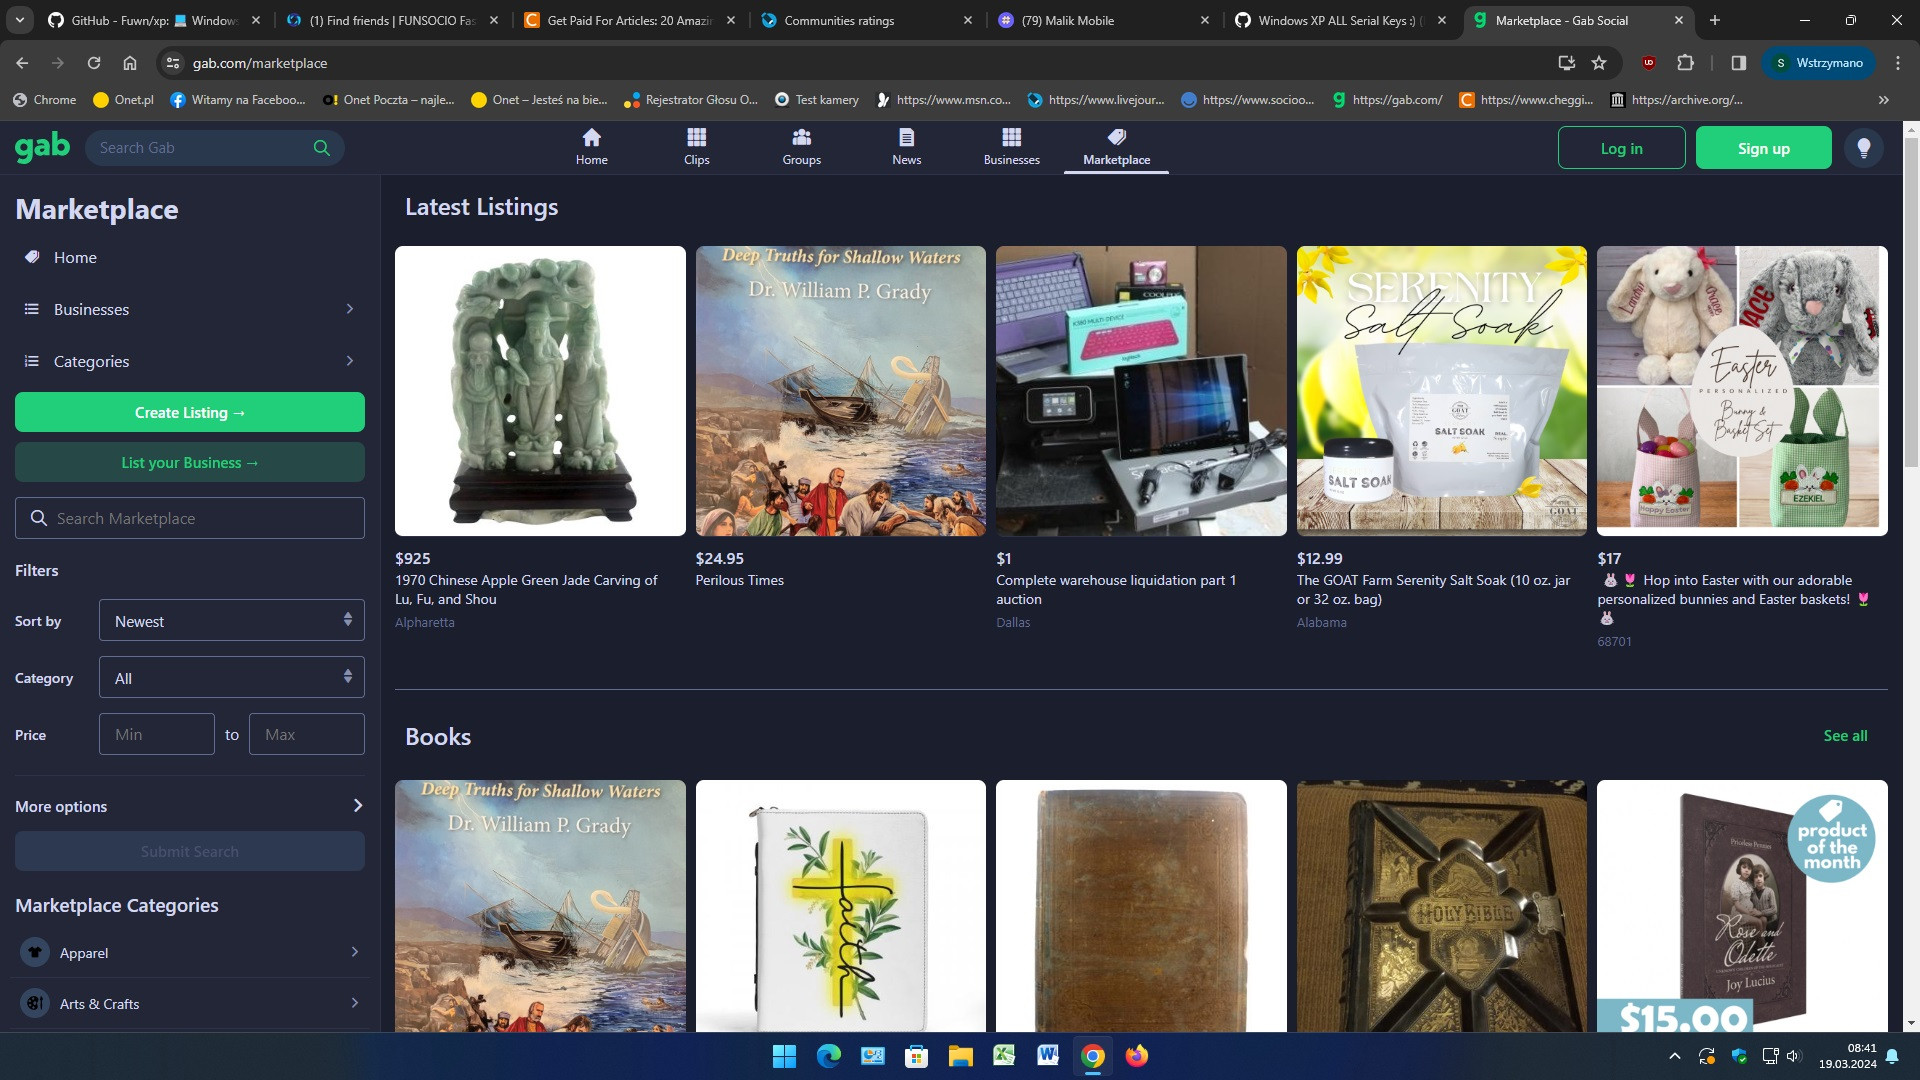
Task: Open File Explorer from taskbar
Action: tap(960, 1056)
